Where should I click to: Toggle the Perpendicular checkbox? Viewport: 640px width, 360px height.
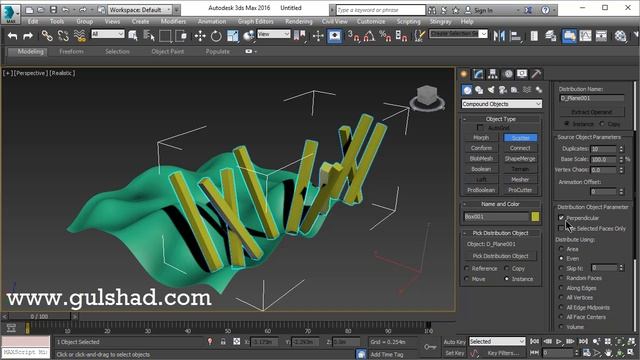[x=561, y=218]
